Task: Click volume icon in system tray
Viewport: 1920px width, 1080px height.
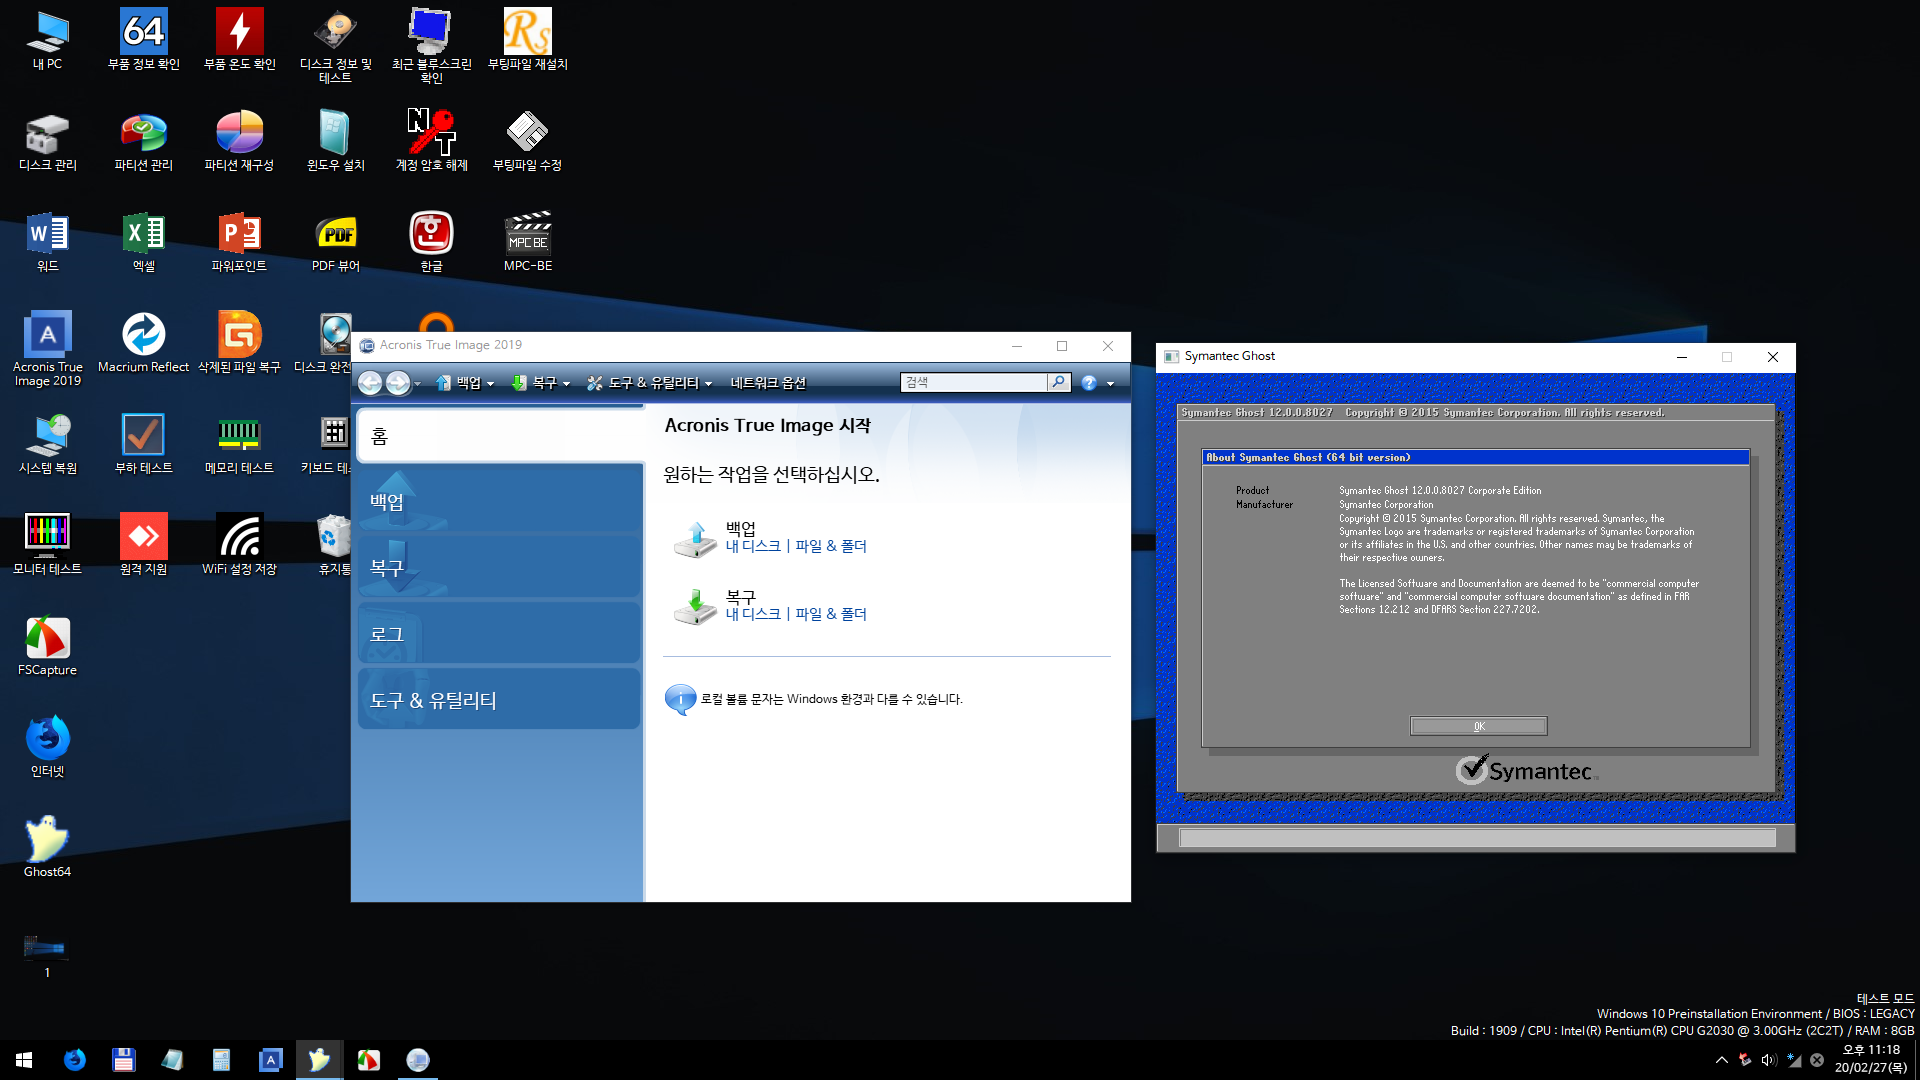Action: [1768, 1060]
